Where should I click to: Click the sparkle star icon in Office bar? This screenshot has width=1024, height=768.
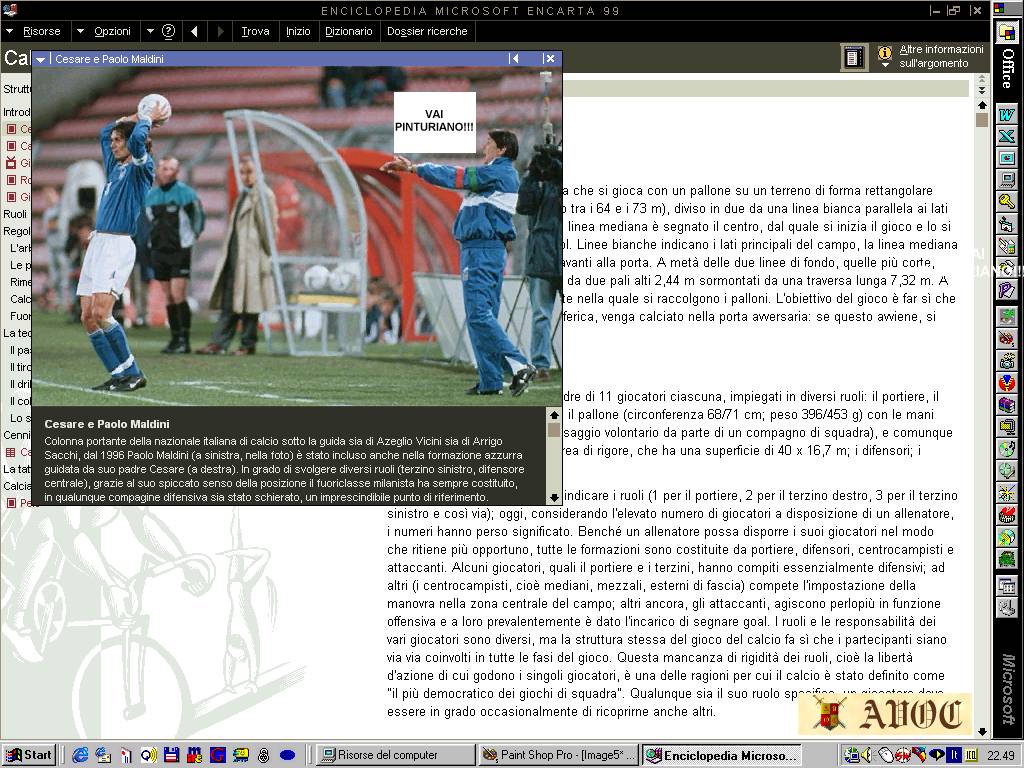(1006, 493)
